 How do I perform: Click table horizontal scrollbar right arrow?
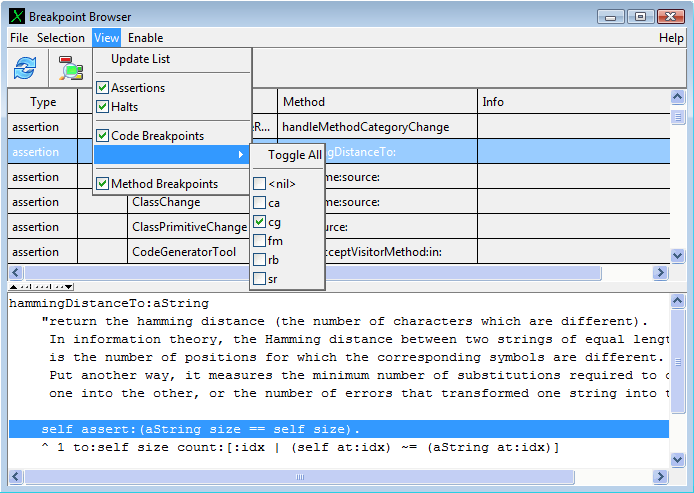(660, 273)
